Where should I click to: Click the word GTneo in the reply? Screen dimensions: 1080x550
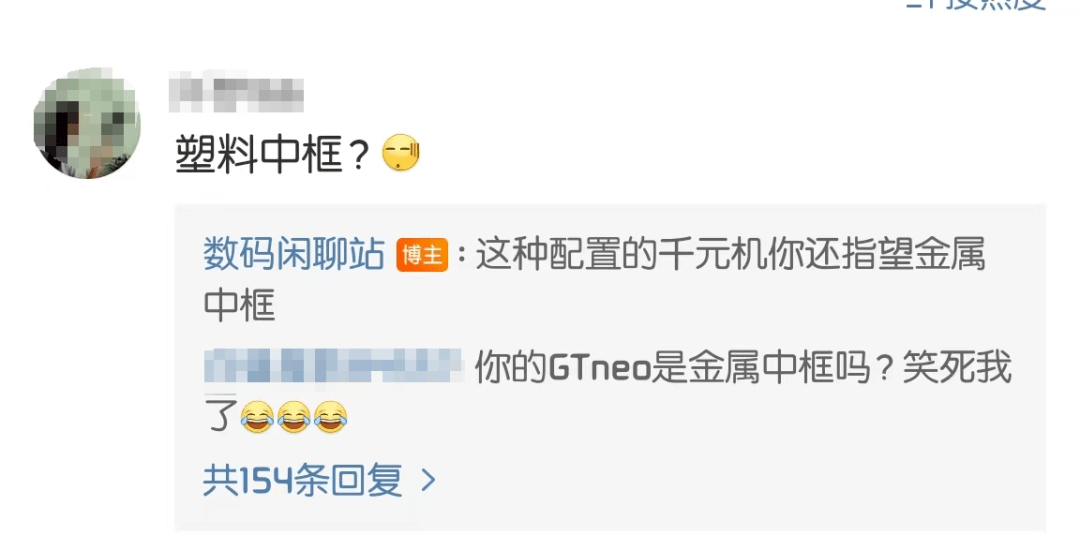pyautogui.click(x=599, y=368)
